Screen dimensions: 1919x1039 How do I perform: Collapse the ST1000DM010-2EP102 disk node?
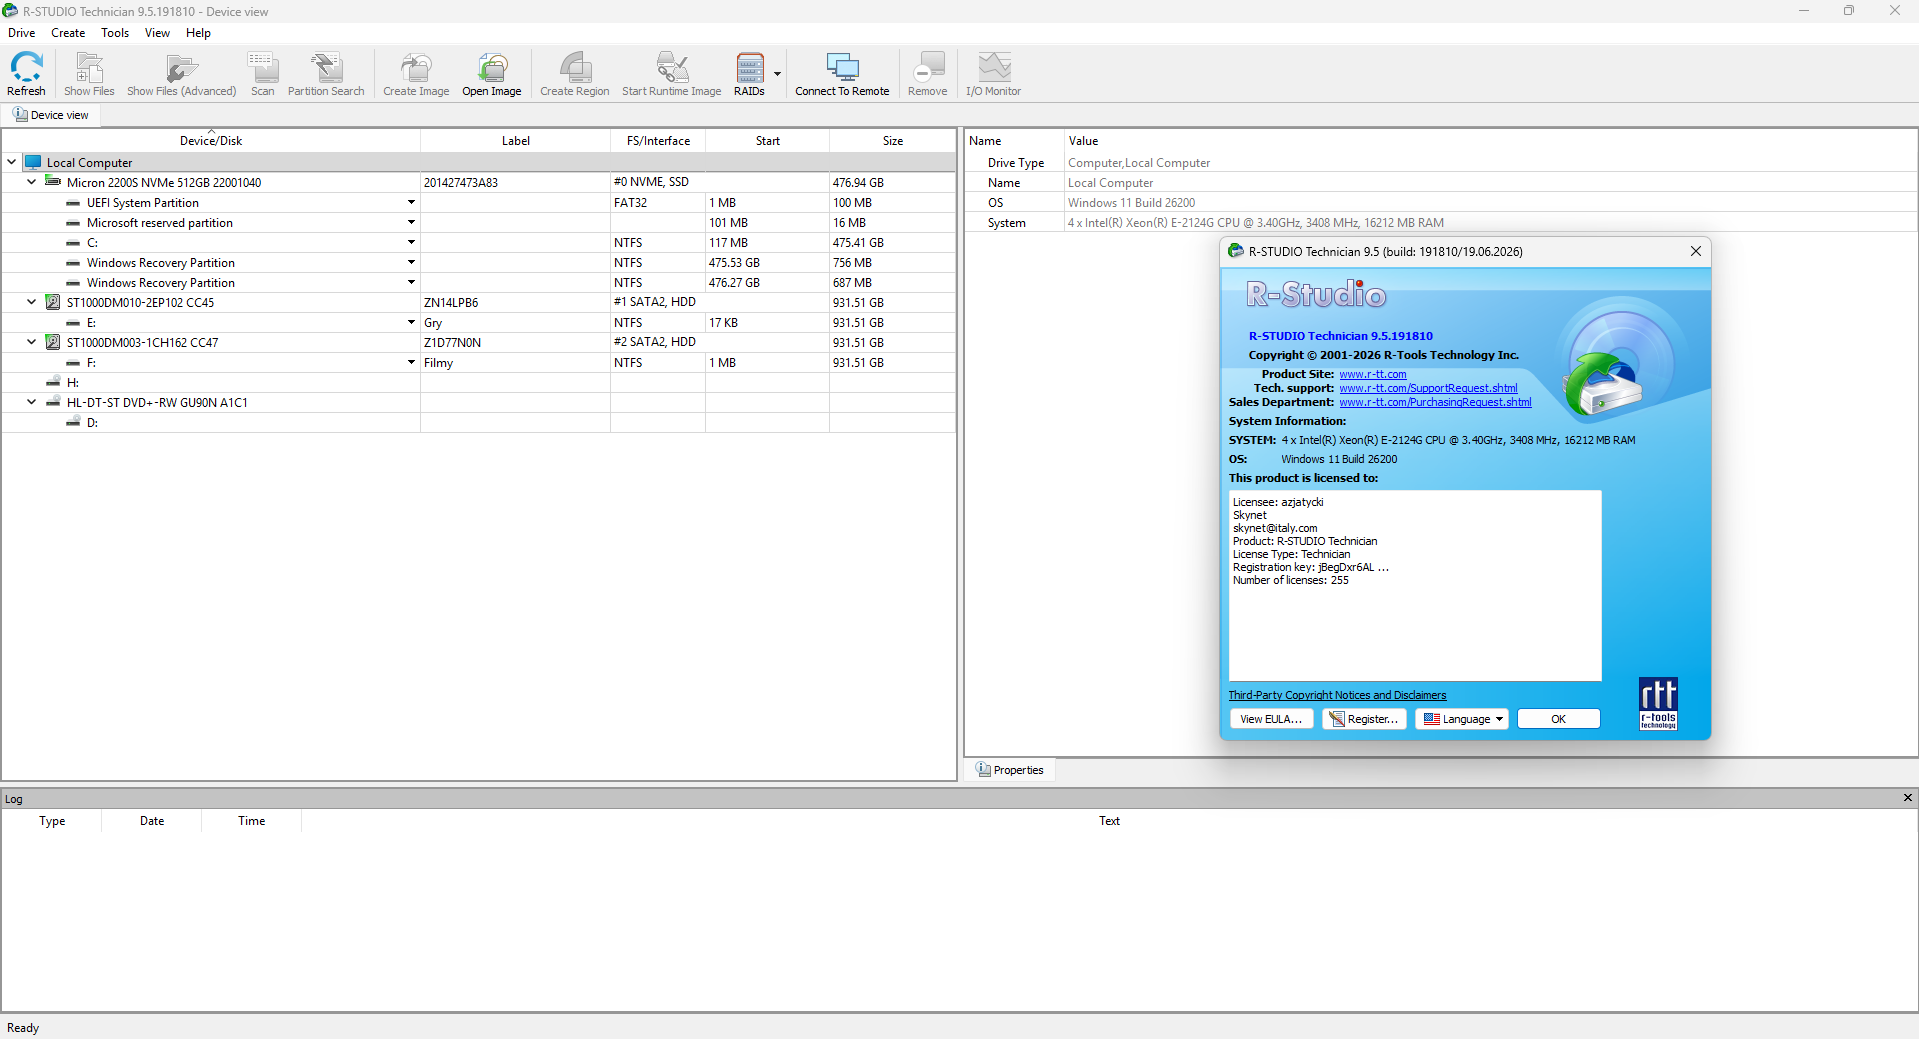coord(32,302)
